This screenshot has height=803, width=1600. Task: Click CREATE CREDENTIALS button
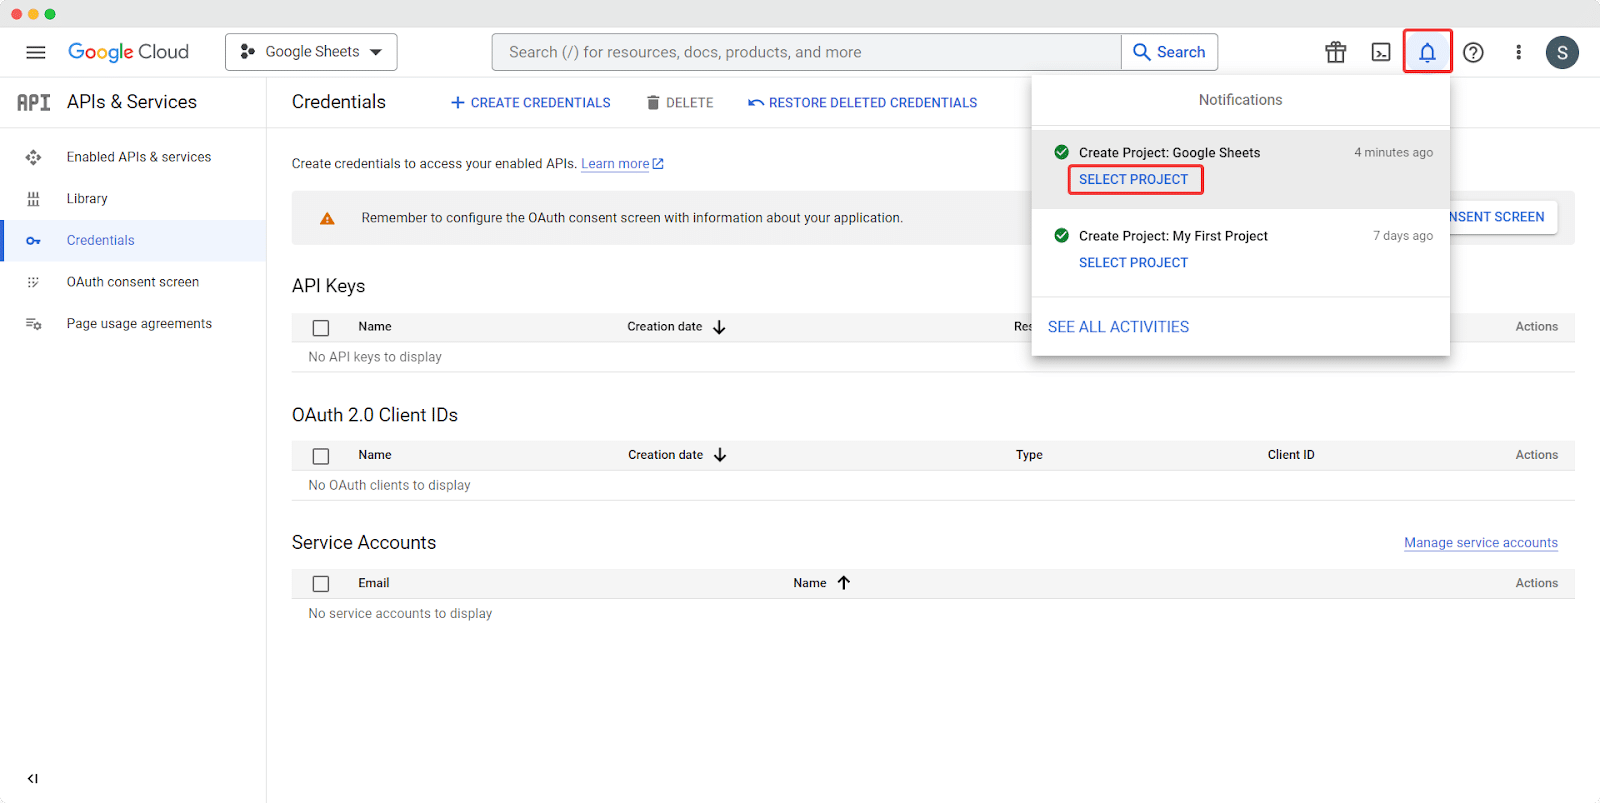click(x=530, y=103)
